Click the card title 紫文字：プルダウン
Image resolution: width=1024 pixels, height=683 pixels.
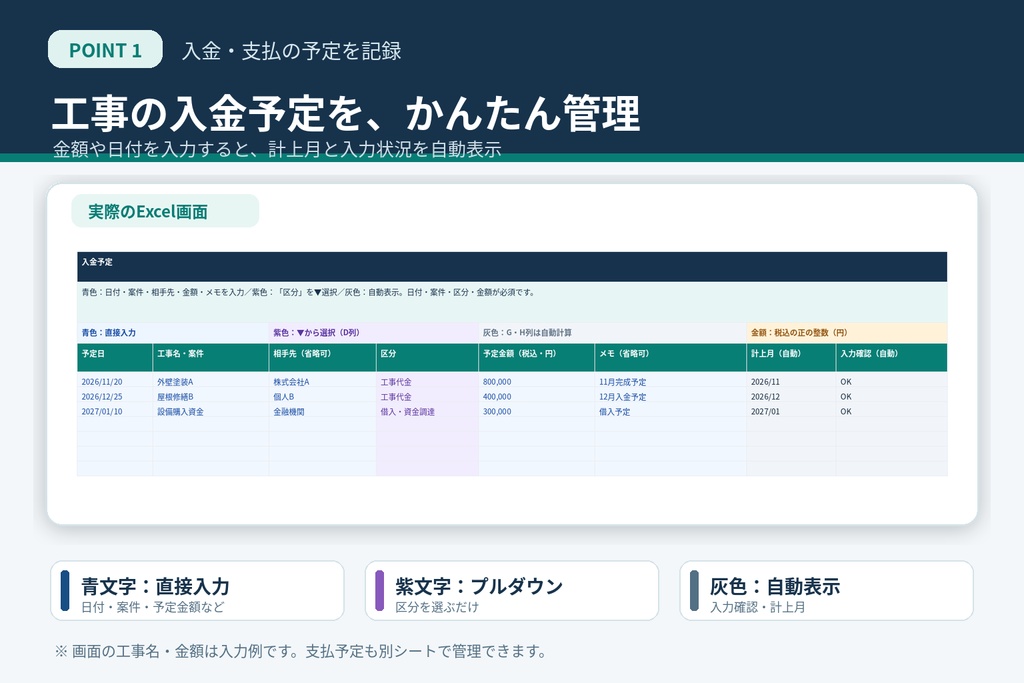(479, 586)
